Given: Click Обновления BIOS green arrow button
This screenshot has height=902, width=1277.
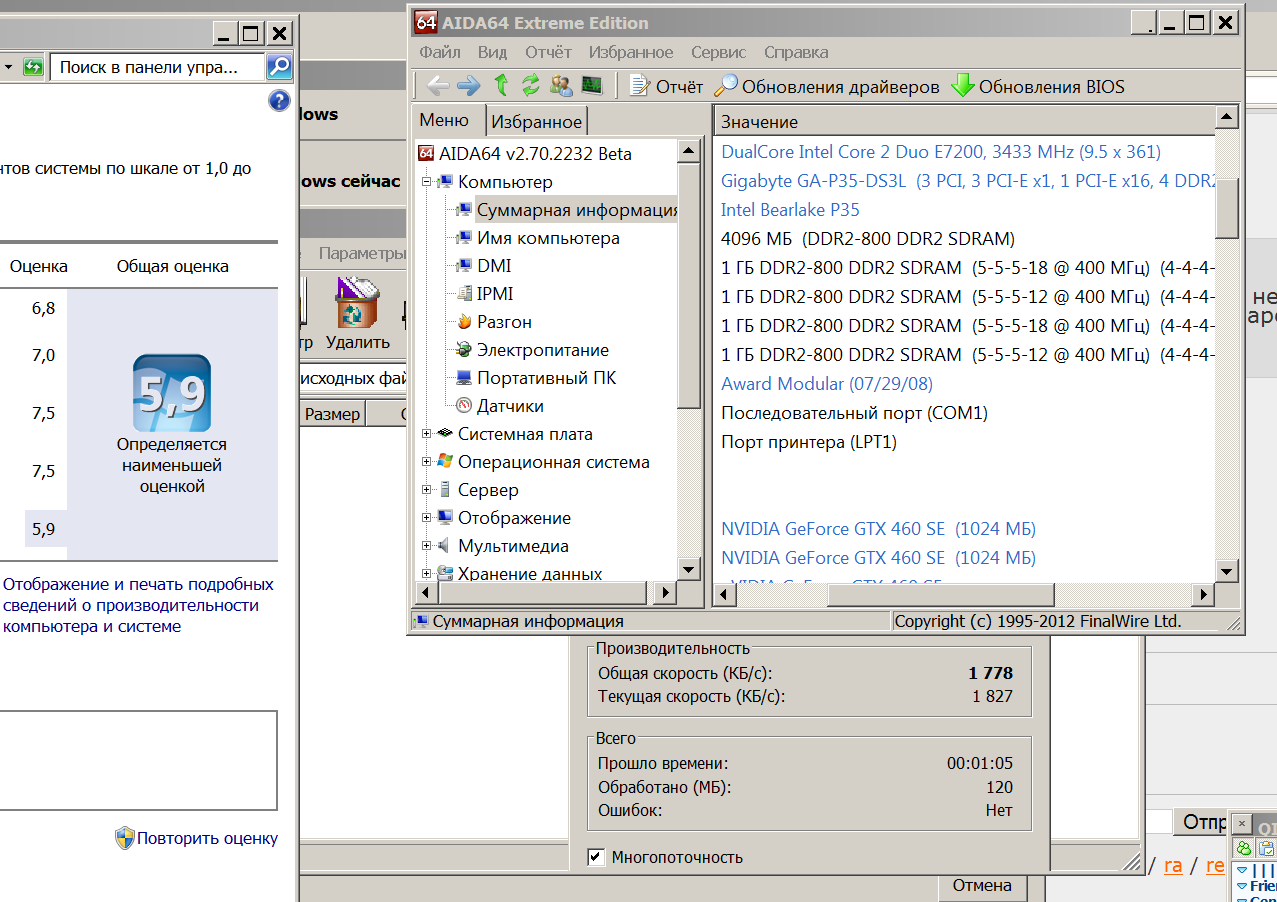Looking at the screenshot, I should pyautogui.click(x=1038, y=87).
